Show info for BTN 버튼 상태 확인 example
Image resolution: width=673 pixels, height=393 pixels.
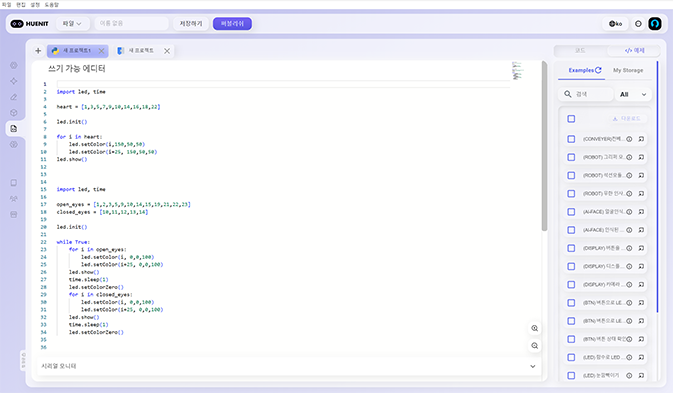coord(629,339)
